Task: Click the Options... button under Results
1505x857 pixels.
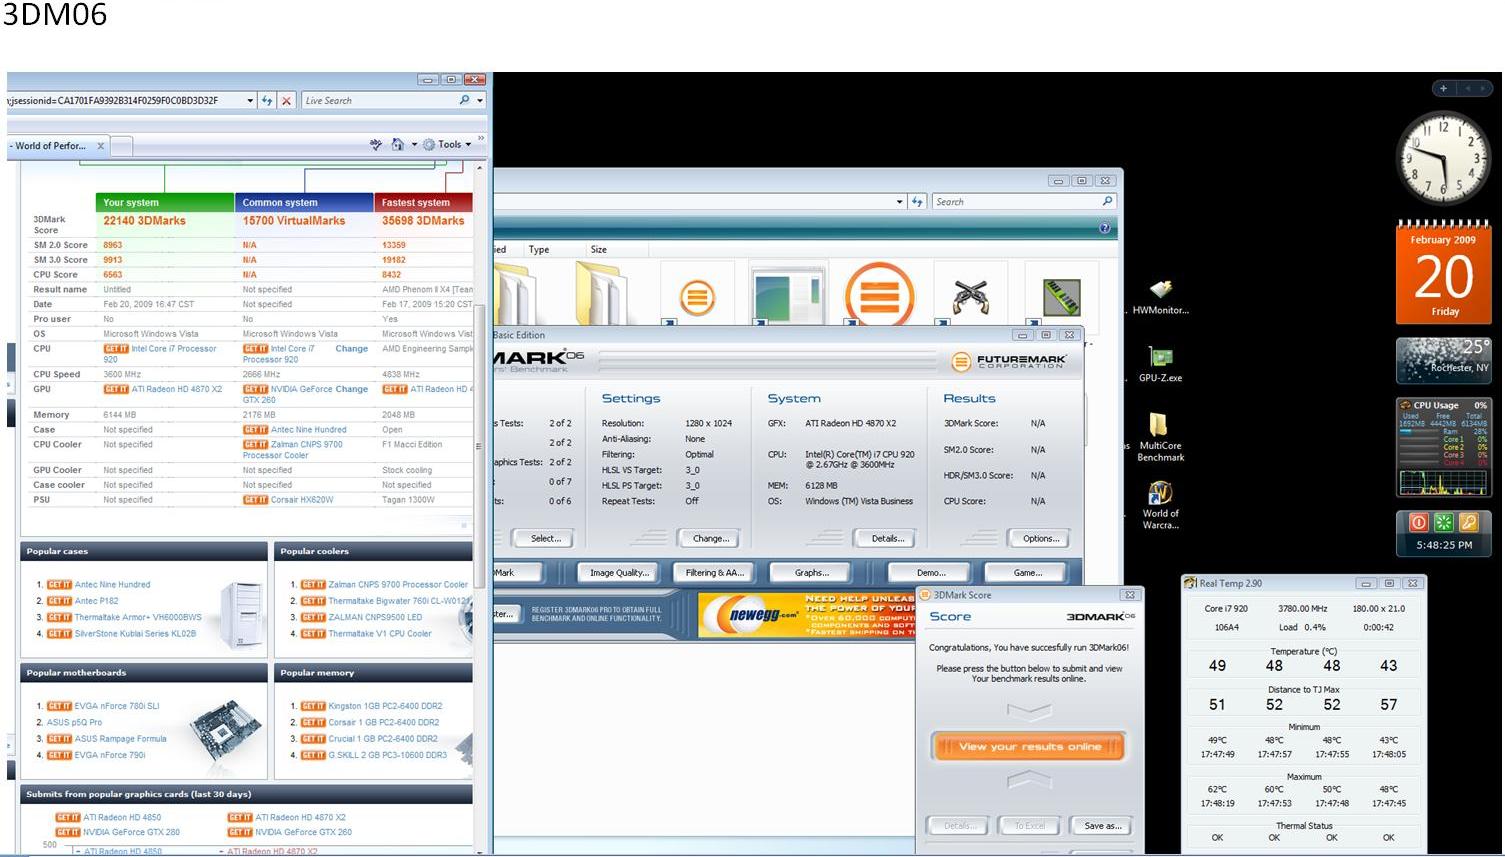Action: (1040, 538)
